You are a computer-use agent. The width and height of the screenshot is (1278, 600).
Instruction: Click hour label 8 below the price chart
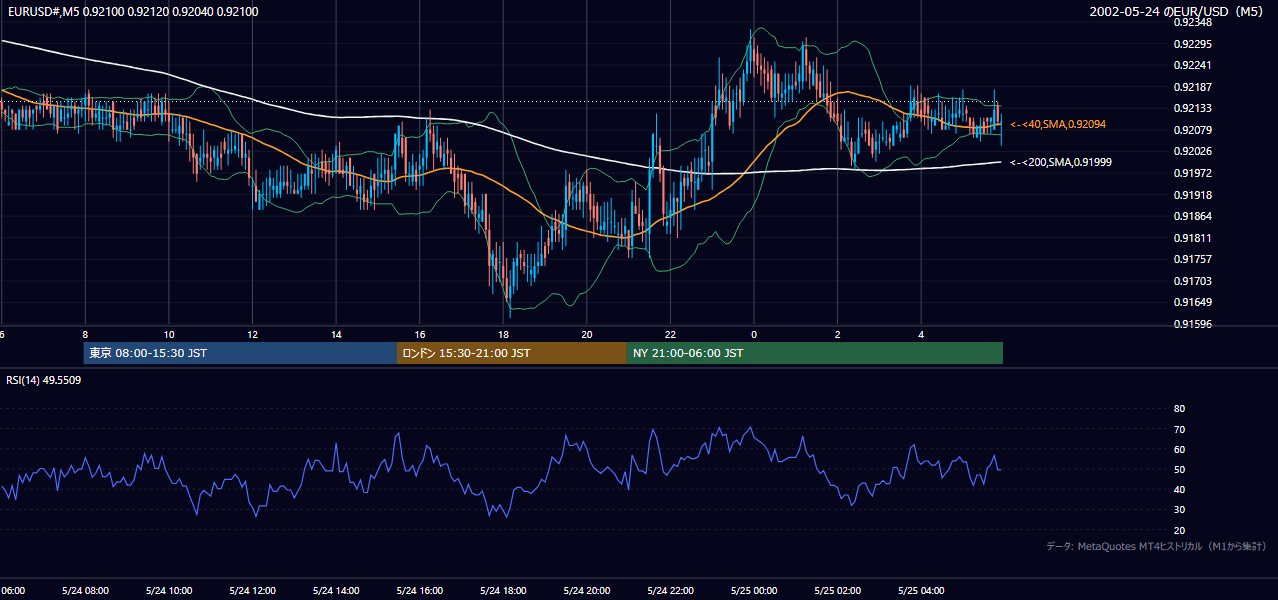85,334
